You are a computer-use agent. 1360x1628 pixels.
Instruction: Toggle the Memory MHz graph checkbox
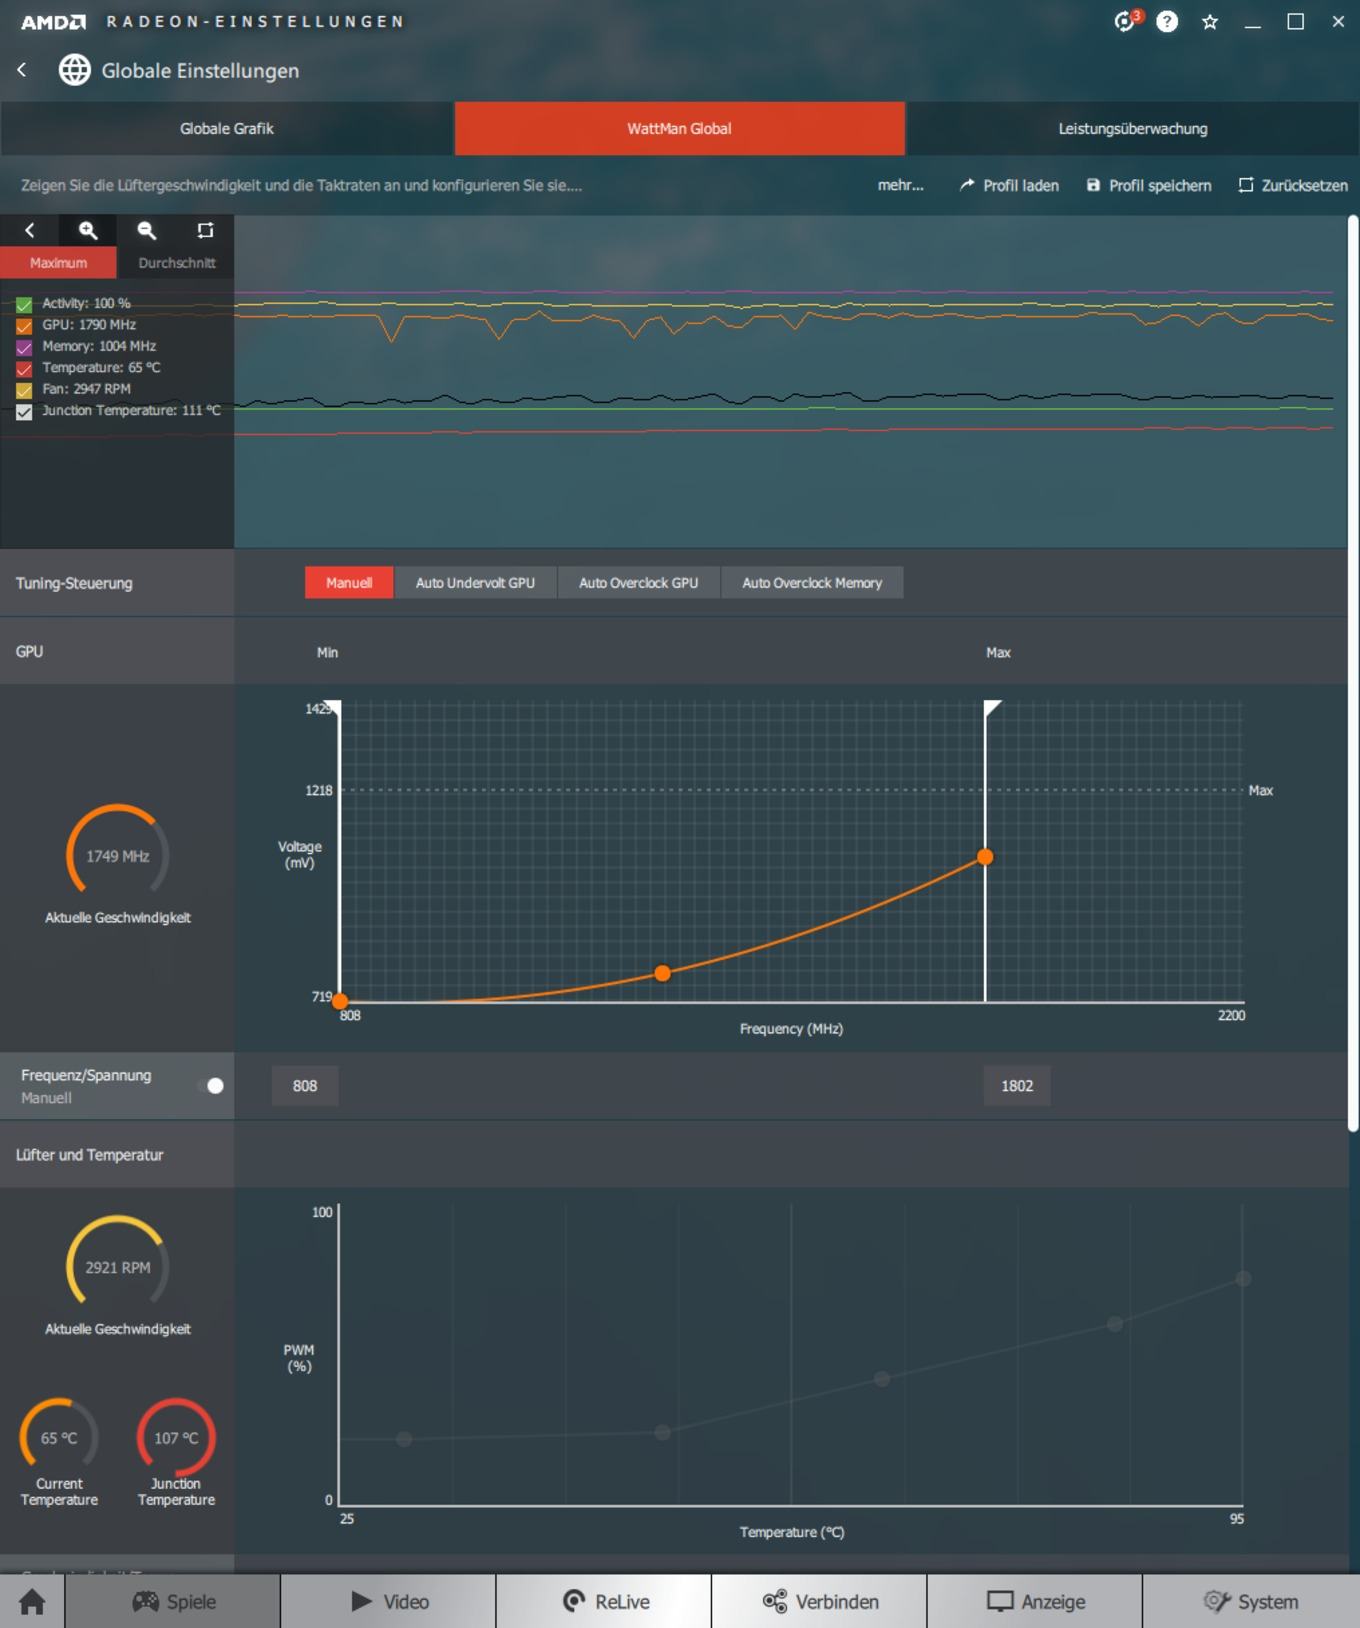[x=24, y=347]
